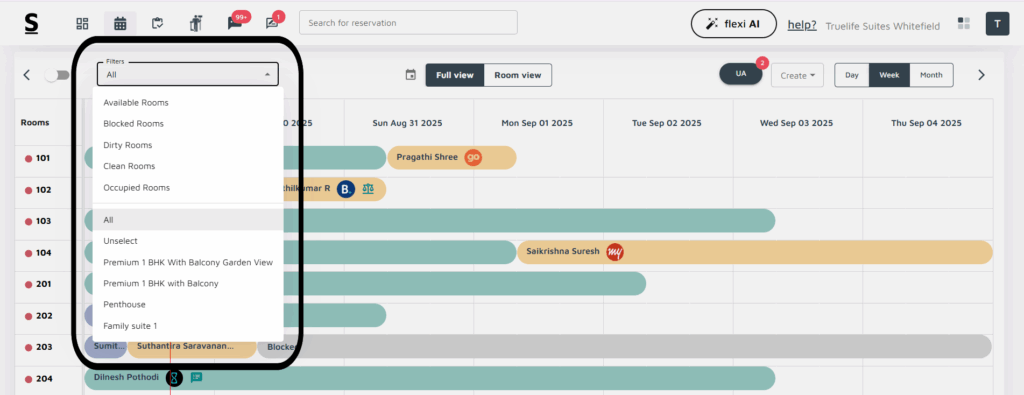Open the dashboard grid icon
Image resolution: width=1024 pixels, height=395 pixels.
(82, 24)
